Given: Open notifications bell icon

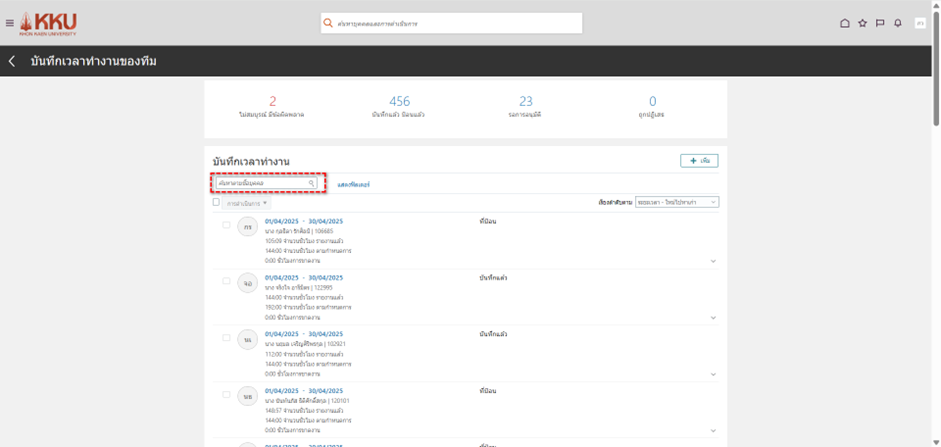Looking at the screenshot, I should (898, 23).
